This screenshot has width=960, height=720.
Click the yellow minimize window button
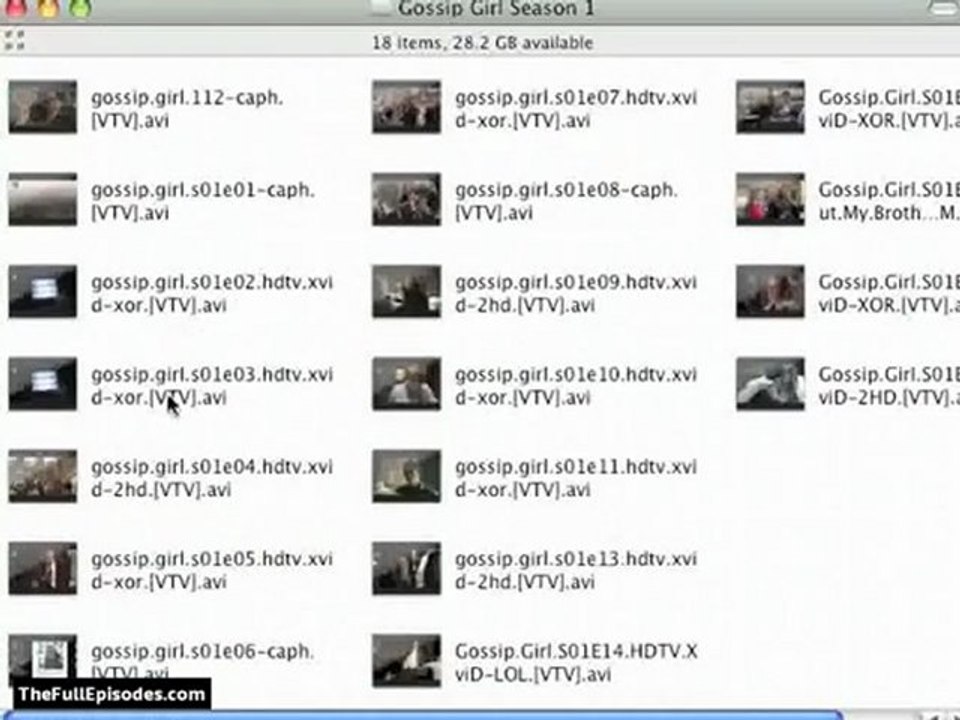pyautogui.click(x=48, y=7)
